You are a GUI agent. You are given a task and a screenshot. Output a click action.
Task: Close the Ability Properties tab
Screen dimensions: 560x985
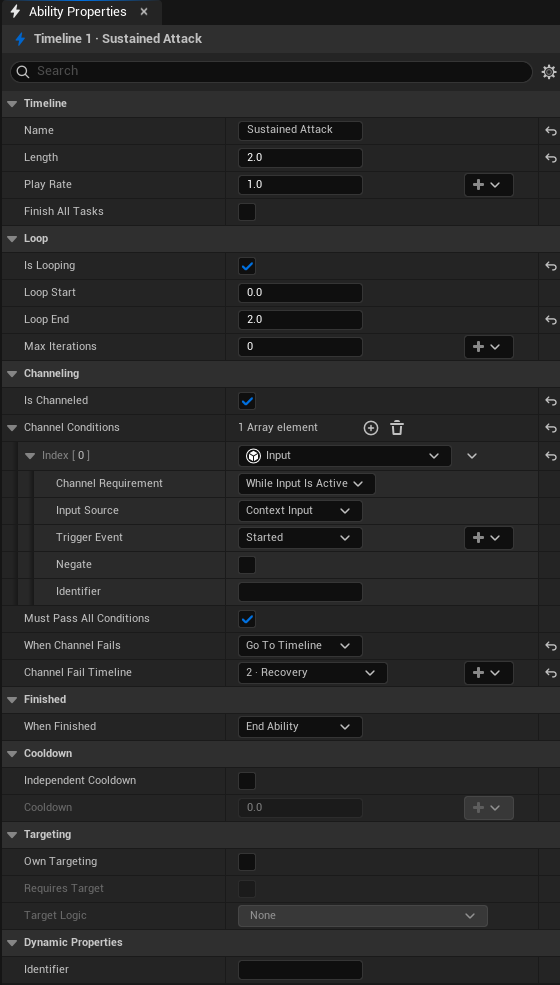[x=144, y=12]
